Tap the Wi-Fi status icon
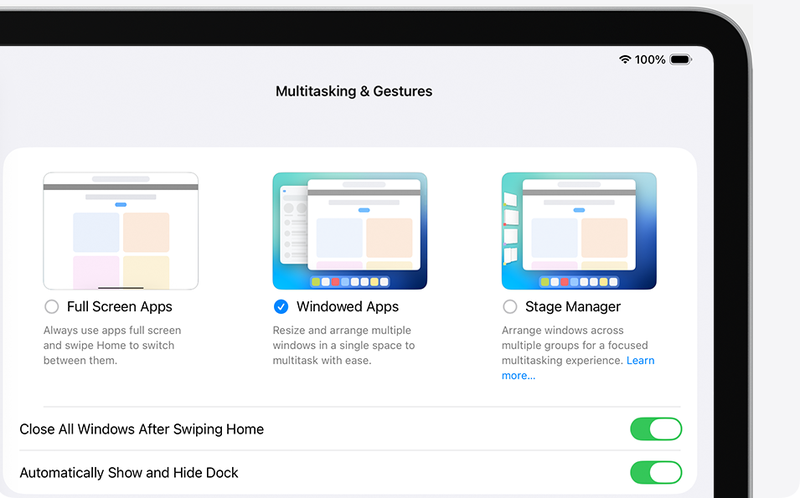The width and height of the screenshot is (800, 498). [625, 59]
